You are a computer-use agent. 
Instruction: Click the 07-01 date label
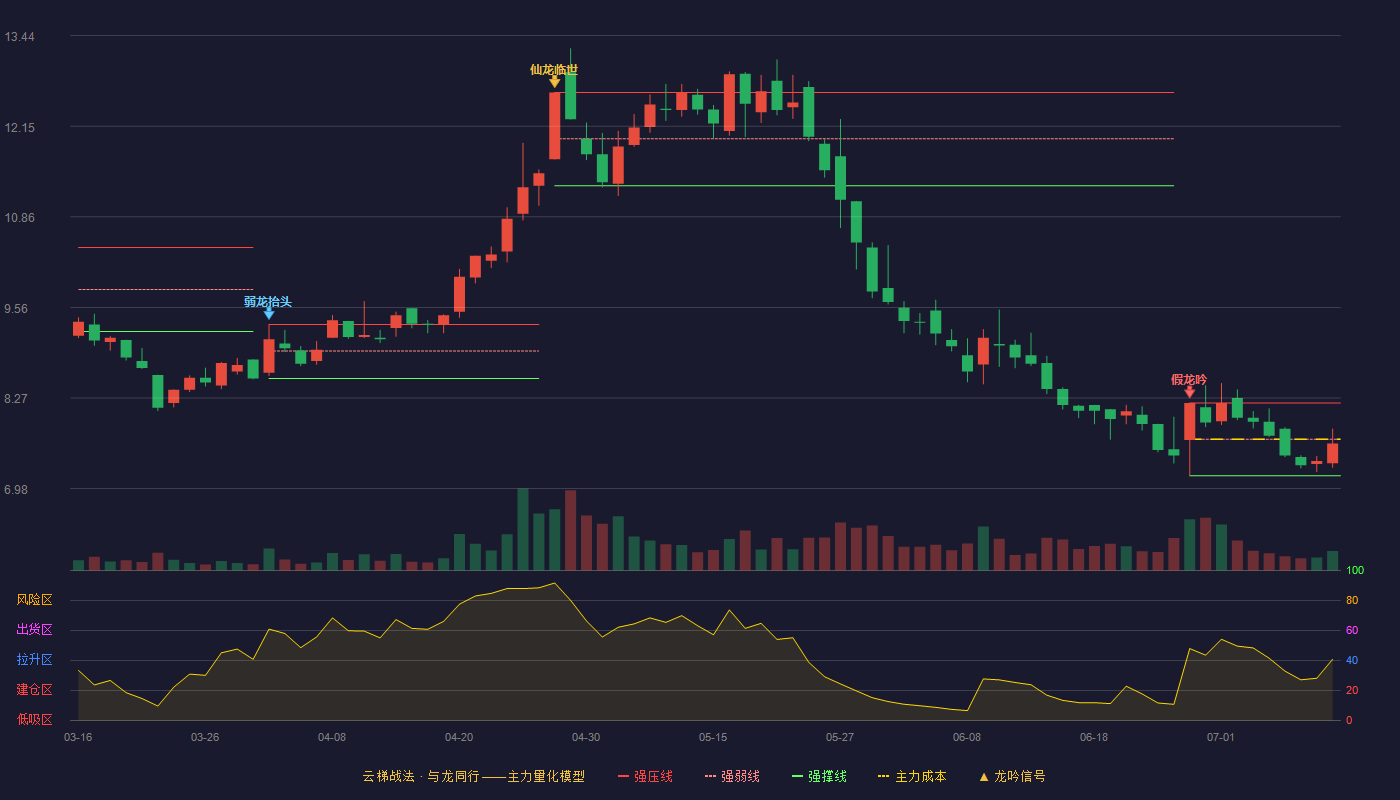coord(1221,737)
